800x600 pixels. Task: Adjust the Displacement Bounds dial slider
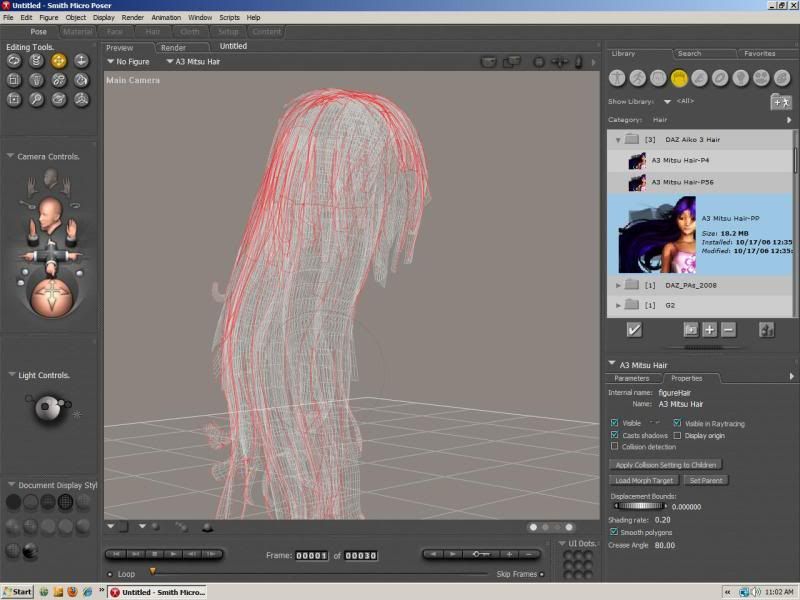(x=639, y=506)
